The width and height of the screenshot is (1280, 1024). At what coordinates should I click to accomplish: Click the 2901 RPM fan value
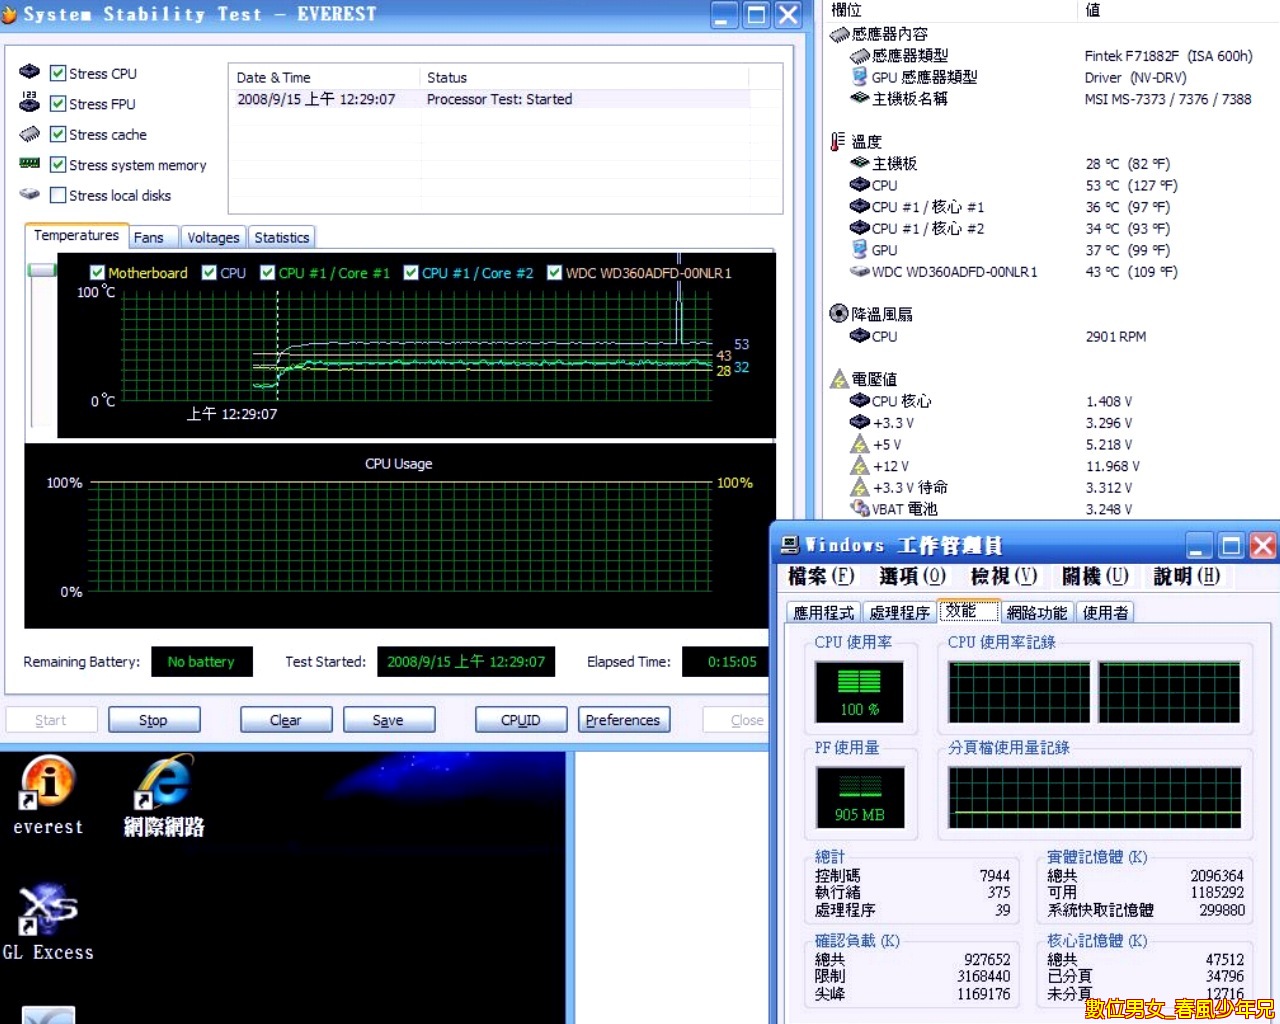point(1116,337)
